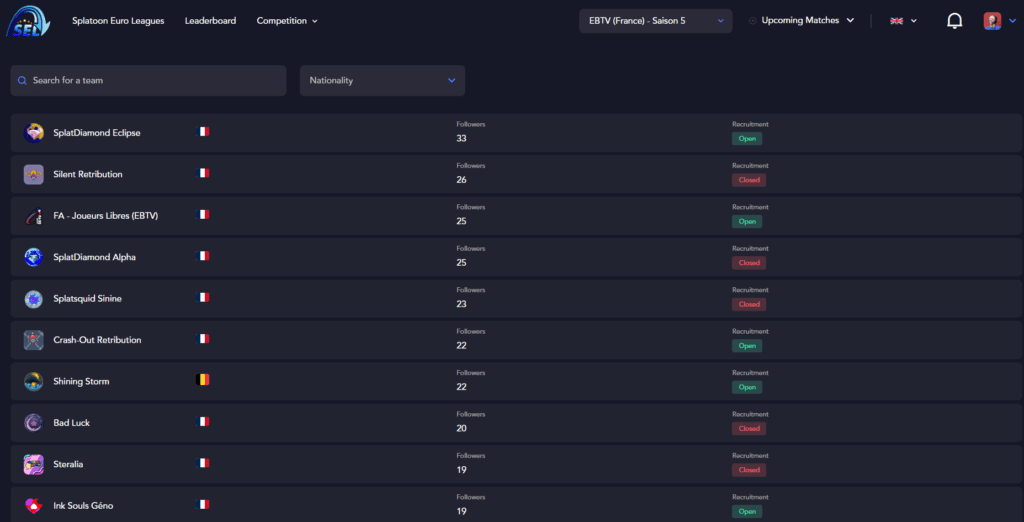This screenshot has width=1024, height=522.
Task: Open the user profile avatar menu
Action: 992,21
